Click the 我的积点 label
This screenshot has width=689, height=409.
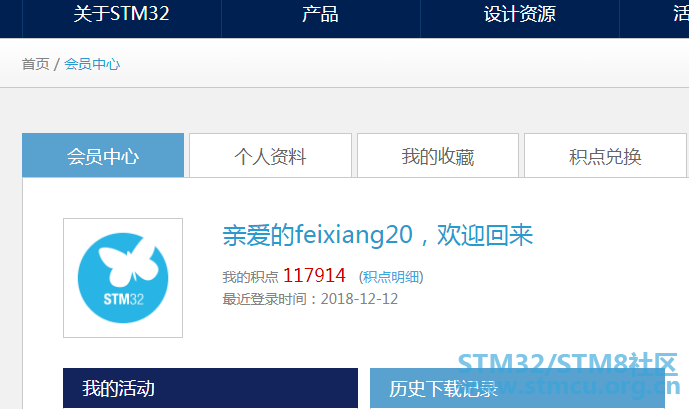[250, 277]
